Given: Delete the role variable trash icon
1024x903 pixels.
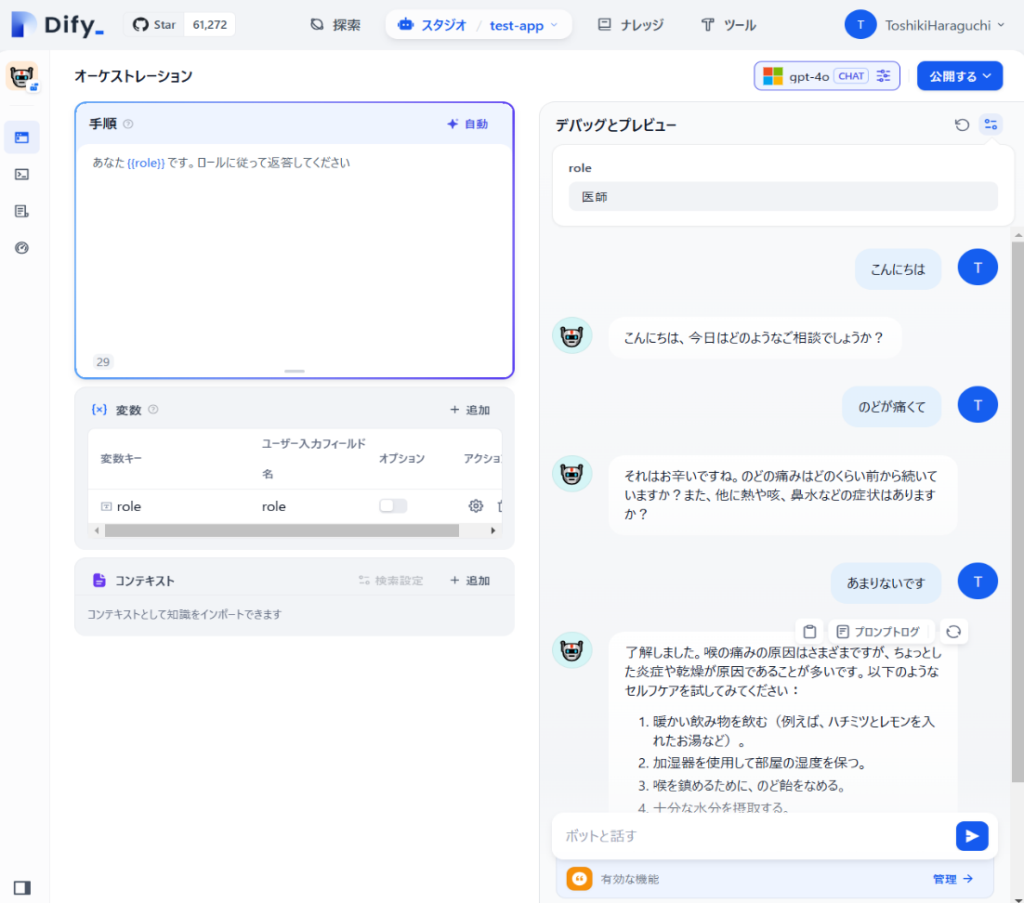Looking at the screenshot, I should click(x=500, y=506).
